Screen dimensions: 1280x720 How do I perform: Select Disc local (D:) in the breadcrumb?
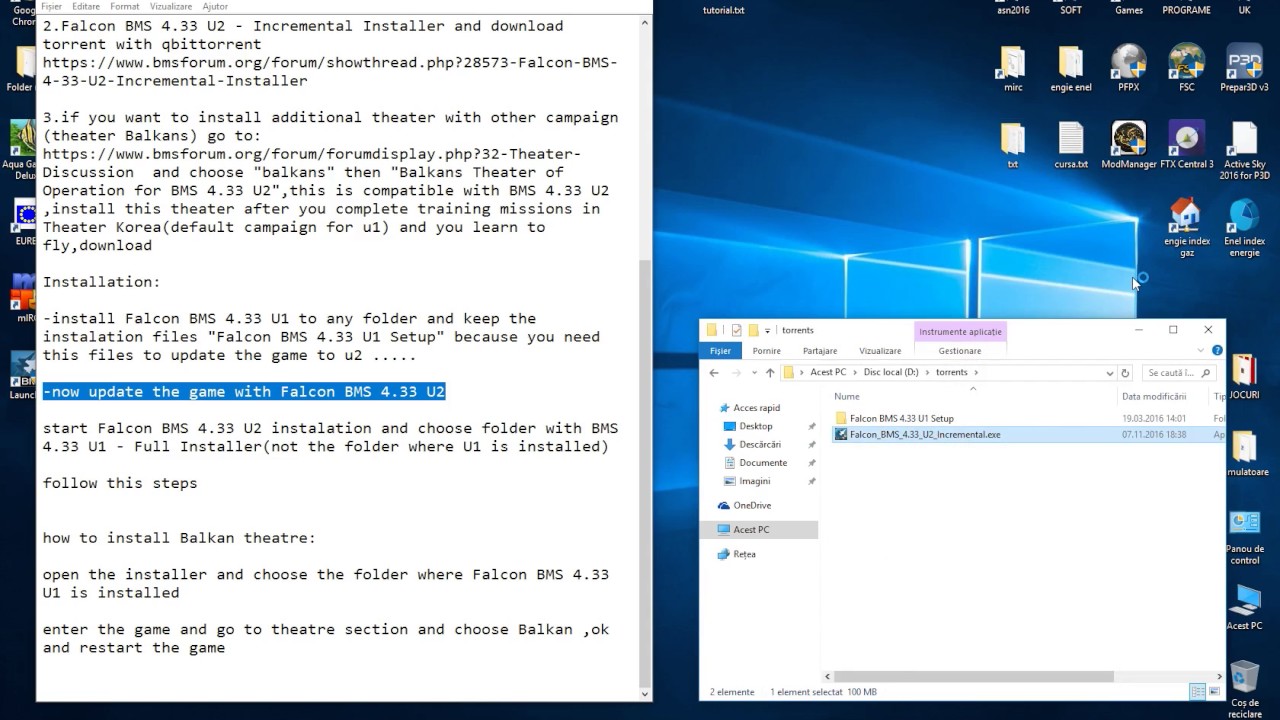pyautogui.click(x=891, y=372)
